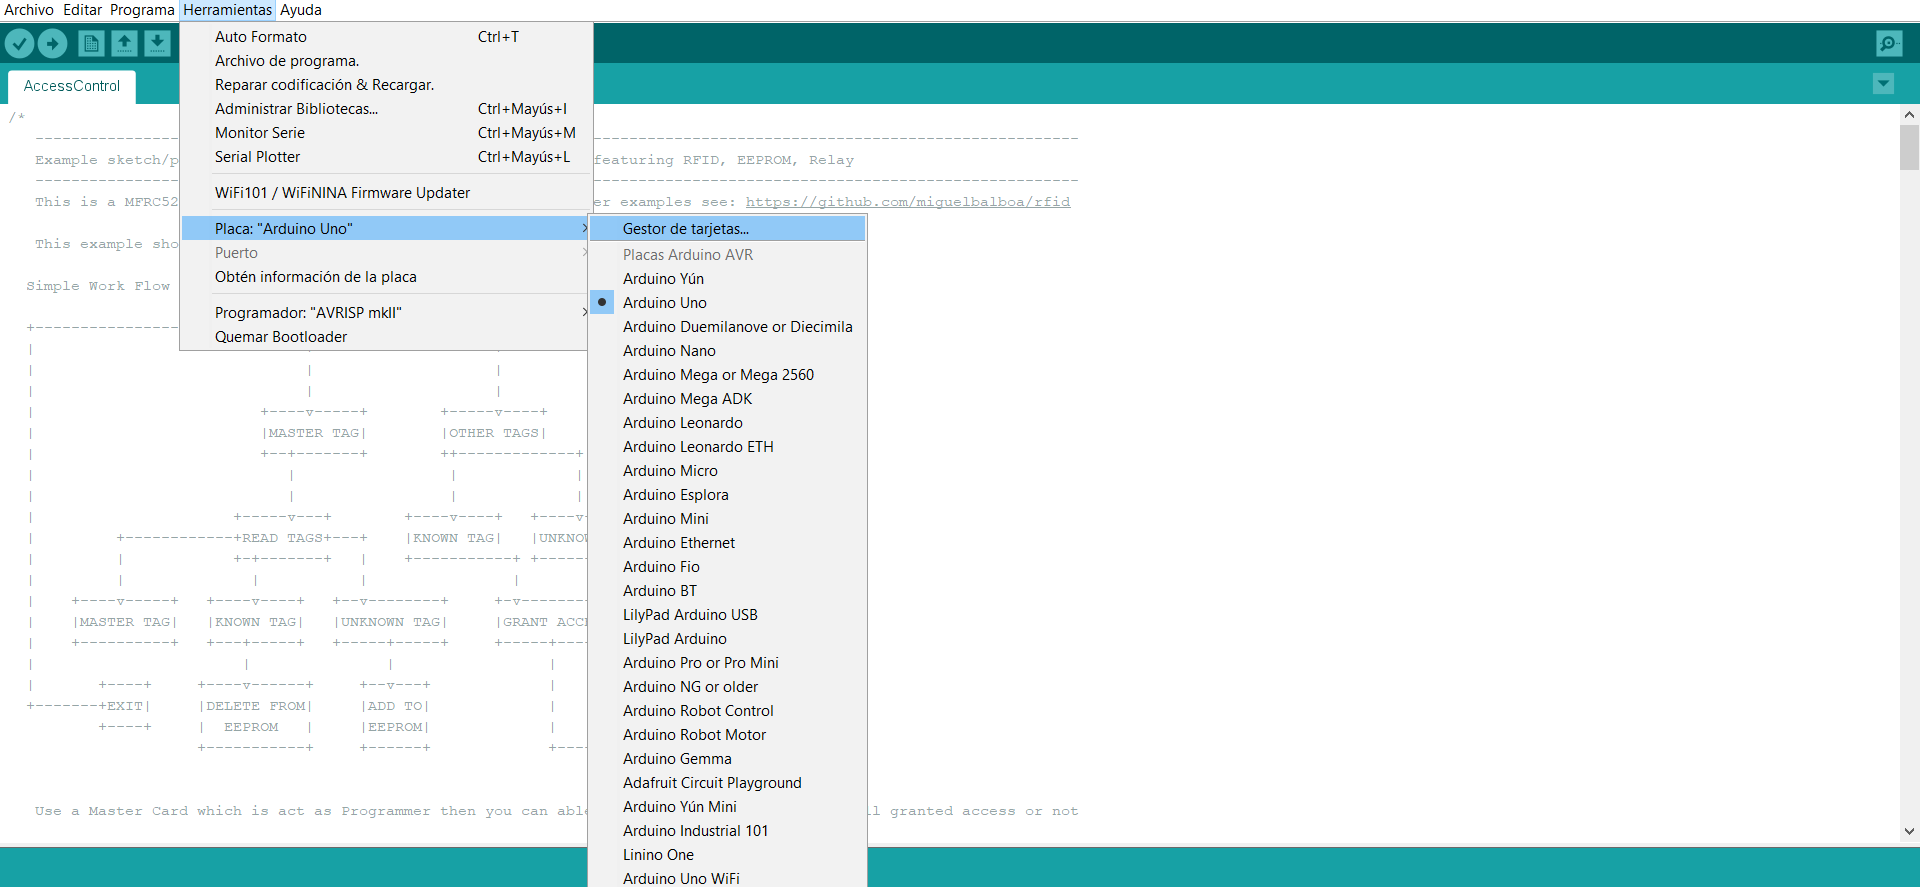Select the Arduino Gemma board
Image resolution: width=1920 pixels, height=887 pixels.
click(727, 759)
